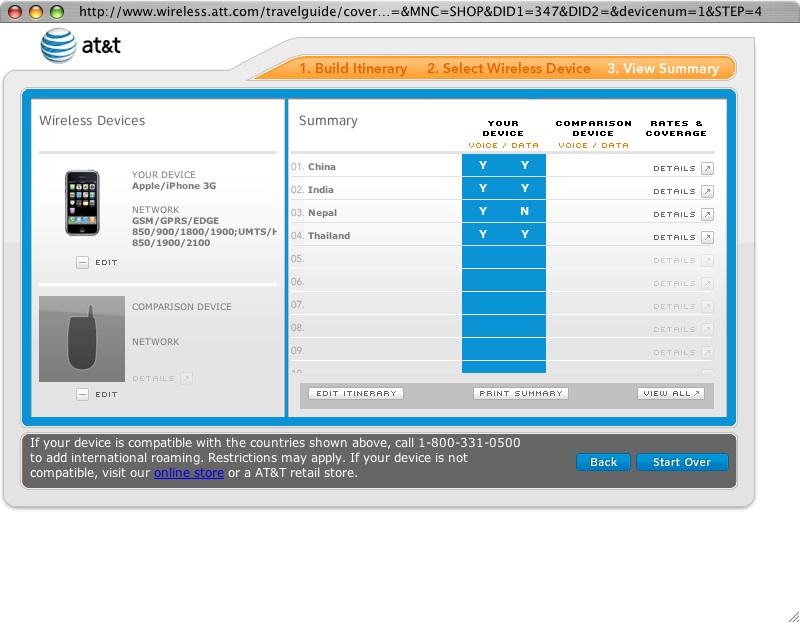Viewport: 800px width, 623px height.
Task: Click the comparison device placeholder image
Action: click(x=82, y=339)
